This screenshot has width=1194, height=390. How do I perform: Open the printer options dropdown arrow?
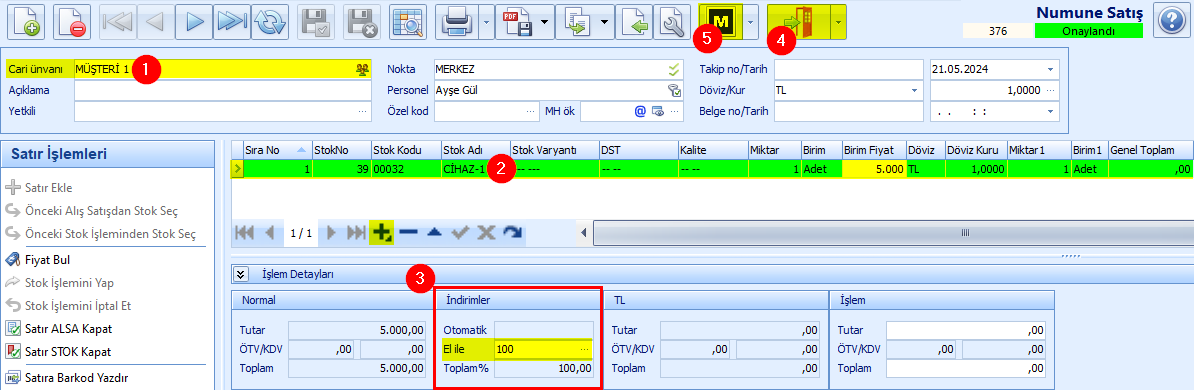pyautogui.click(x=487, y=23)
